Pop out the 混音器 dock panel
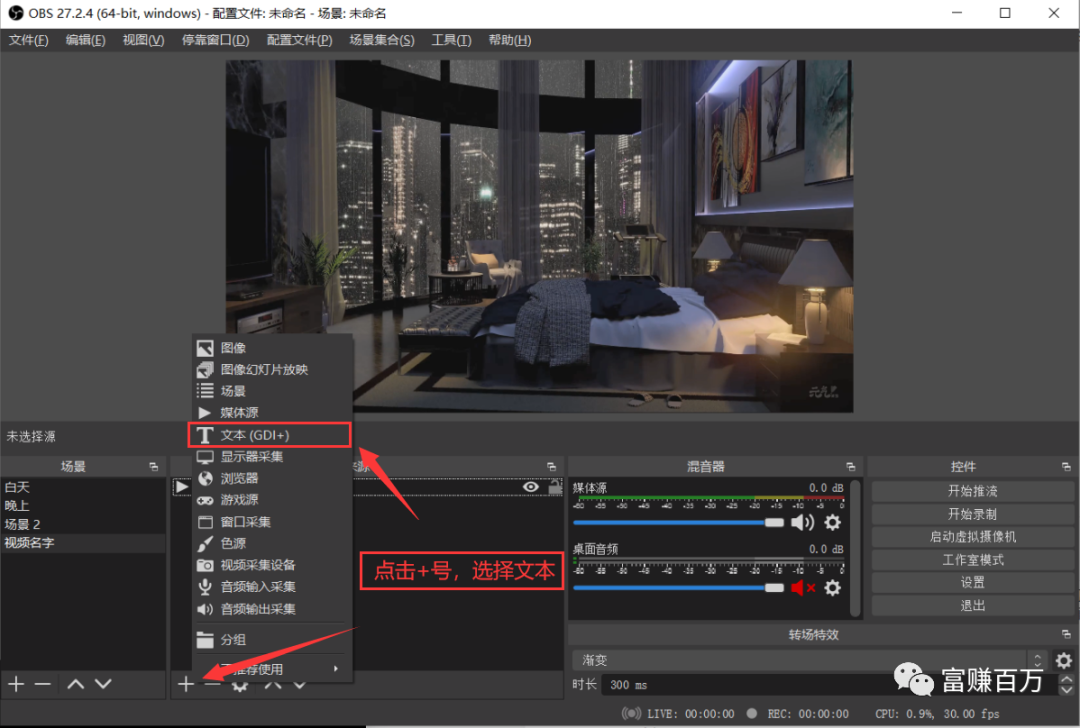The width and height of the screenshot is (1080, 728). (852, 467)
